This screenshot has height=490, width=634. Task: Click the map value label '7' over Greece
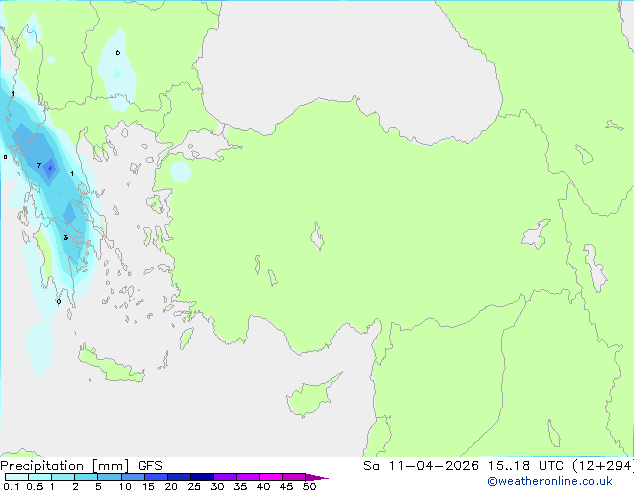(x=39, y=165)
